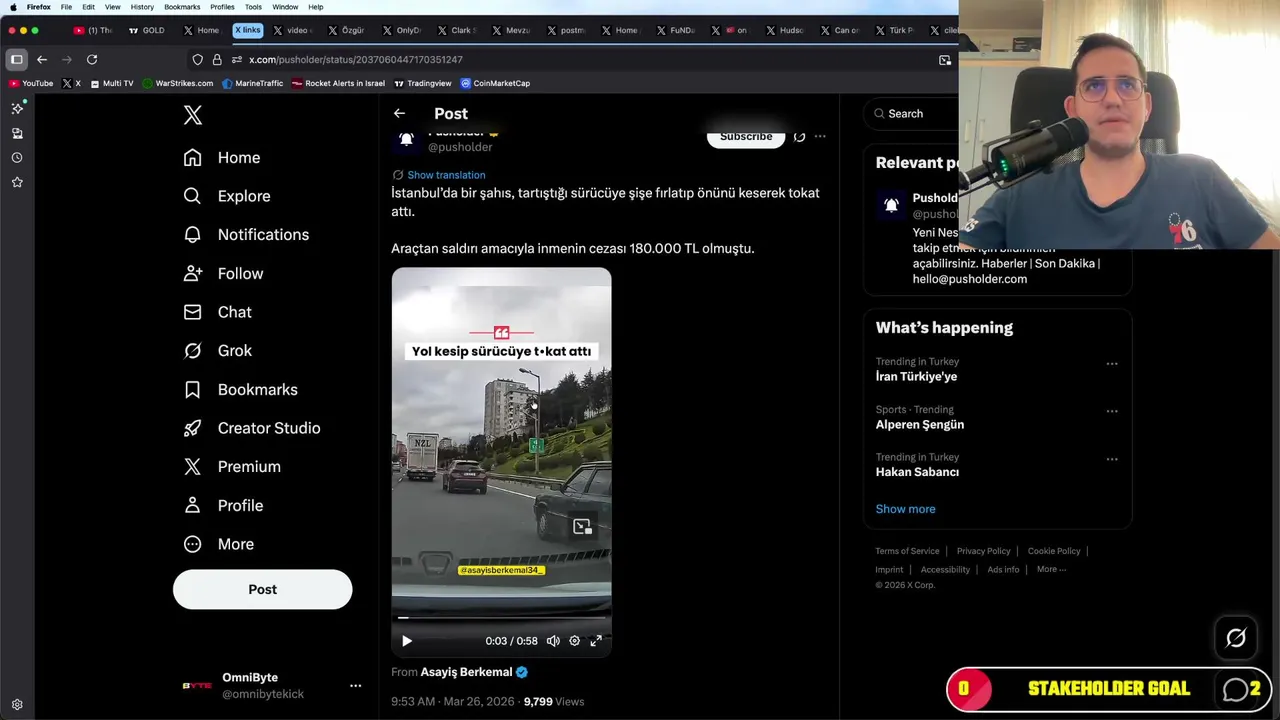The width and height of the screenshot is (1280, 720).
Task: Open Pusholder in Relevant people
Action: tap(935, 198)
